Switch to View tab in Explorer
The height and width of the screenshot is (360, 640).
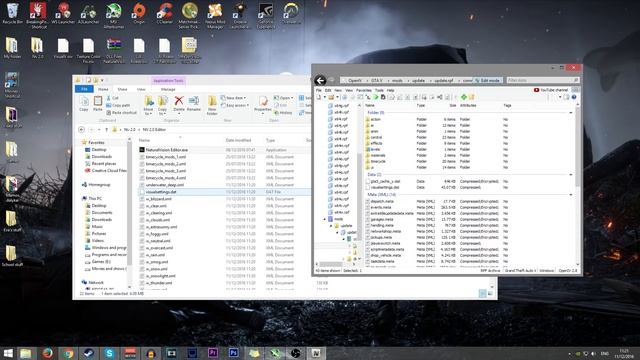(141, 89)
